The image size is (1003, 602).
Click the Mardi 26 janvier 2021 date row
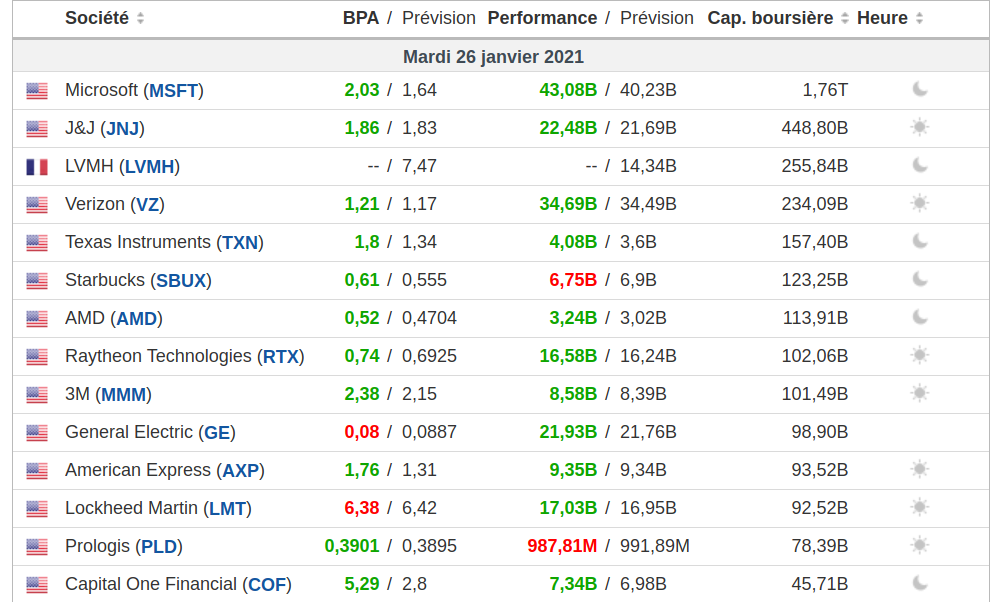tap(493, 57)
